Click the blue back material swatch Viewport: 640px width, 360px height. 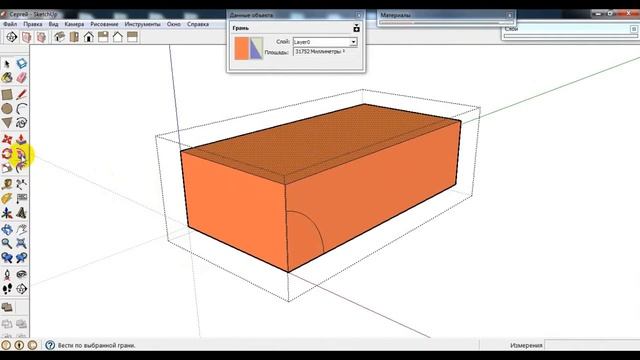coord(256,49)
